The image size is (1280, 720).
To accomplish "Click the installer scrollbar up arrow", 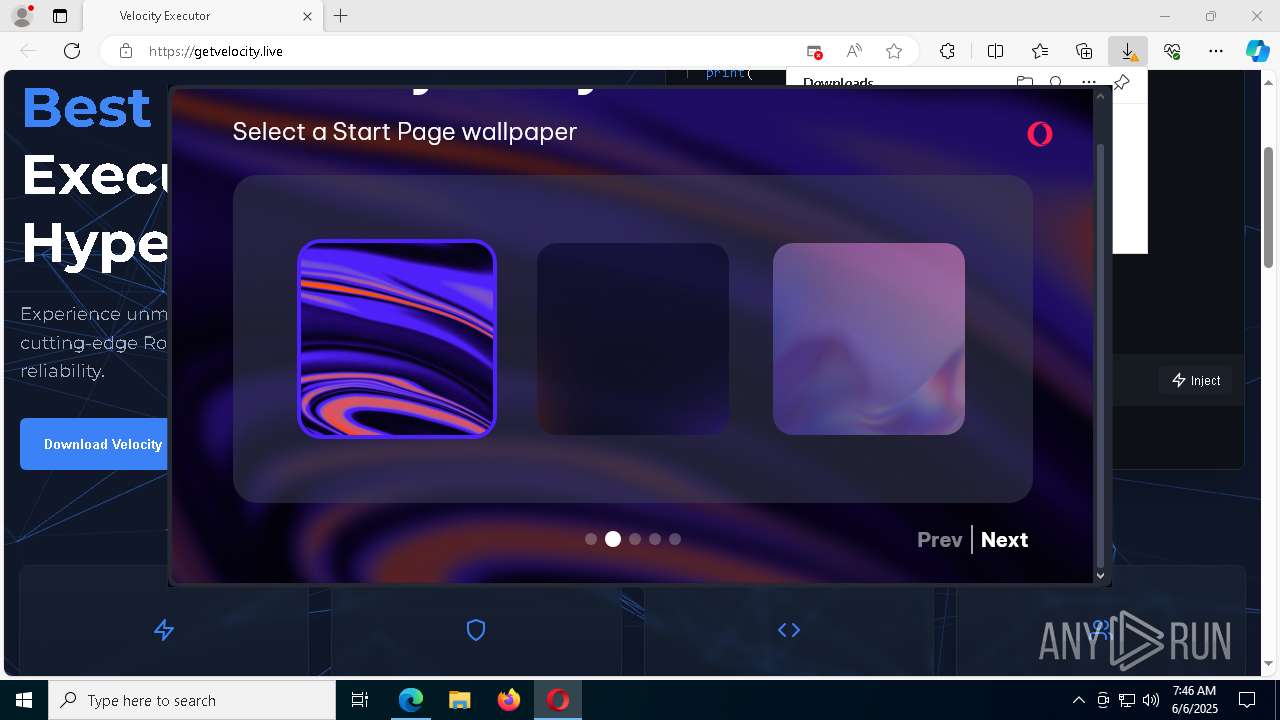I will [x=1101, y=97].
